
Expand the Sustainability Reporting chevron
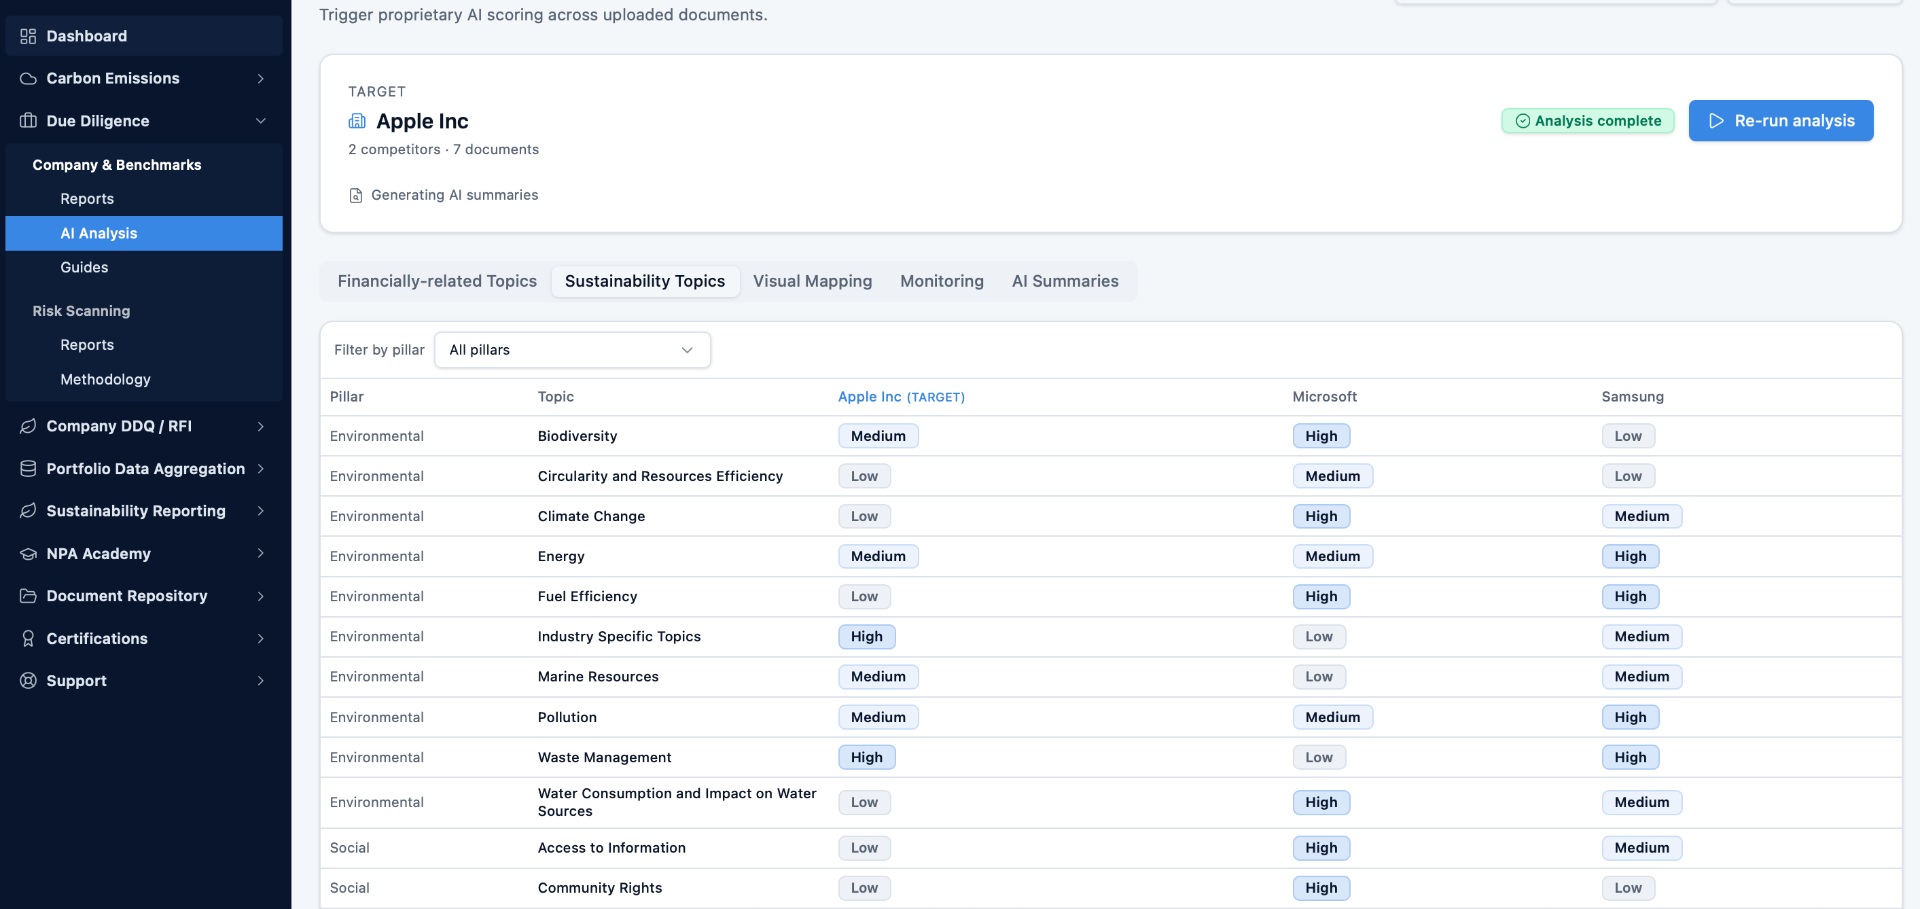tap(261, 511)
